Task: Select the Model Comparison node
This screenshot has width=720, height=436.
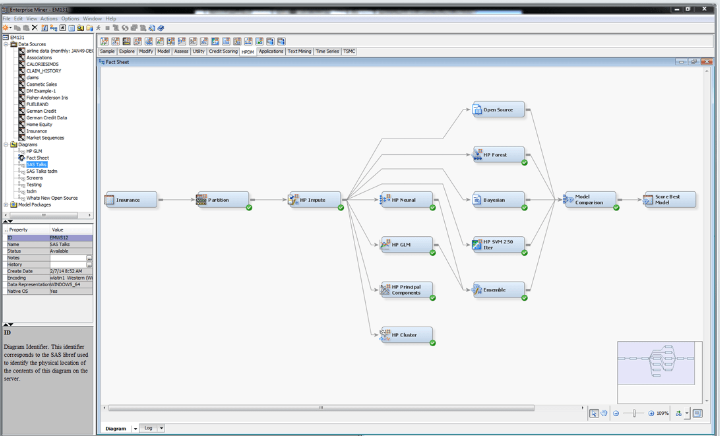Action: 589,199
